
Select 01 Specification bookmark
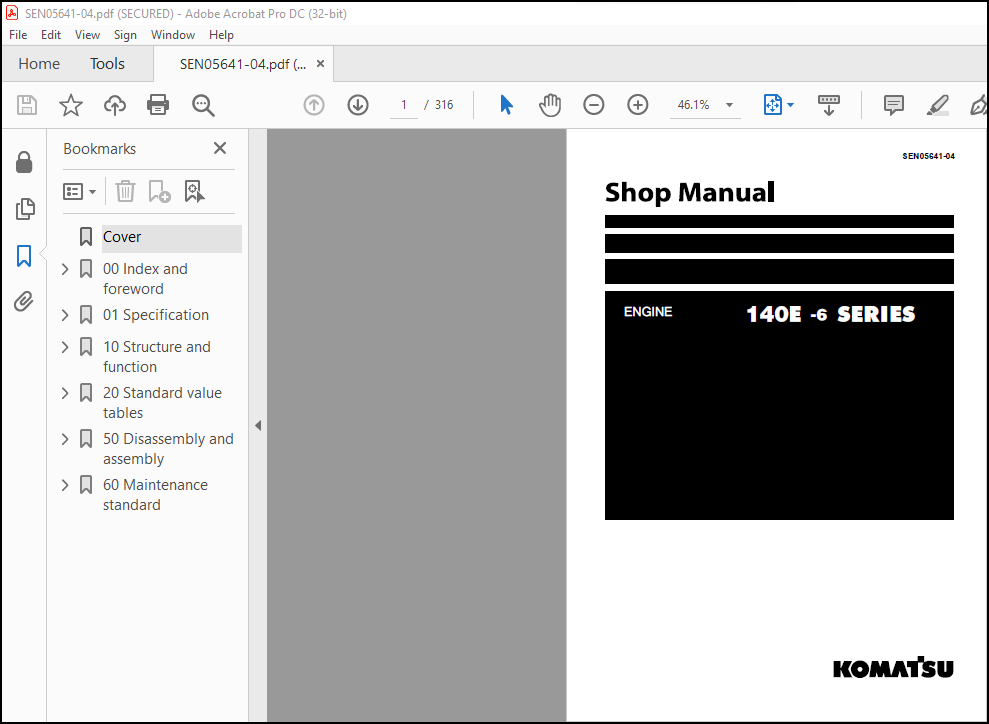pos(156,315)
